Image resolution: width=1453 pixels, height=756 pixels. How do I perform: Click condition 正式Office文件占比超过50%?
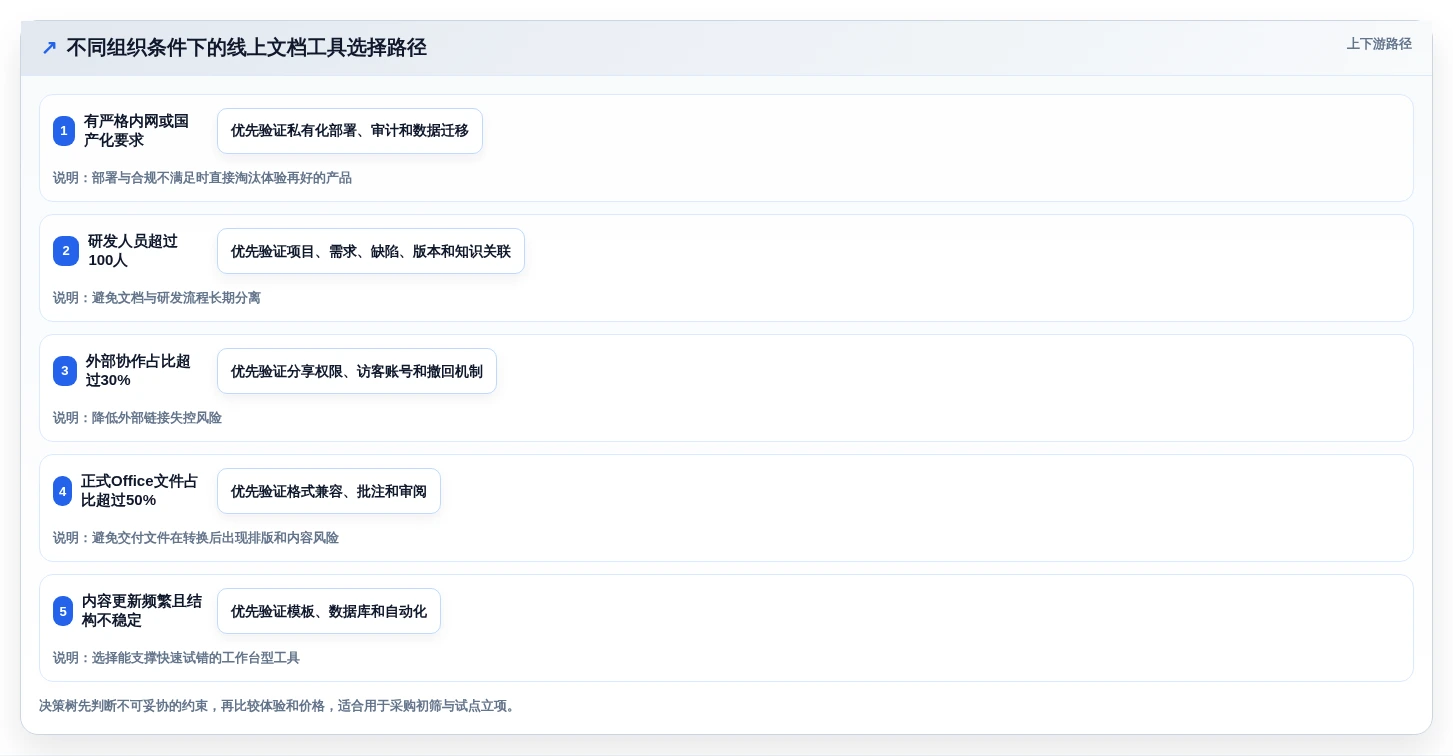click(140, 491)
